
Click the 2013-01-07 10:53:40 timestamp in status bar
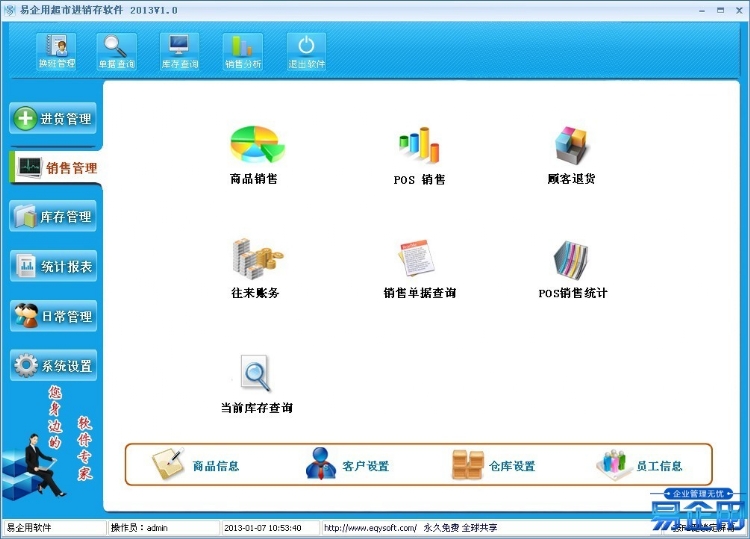(x=263, y=528)
